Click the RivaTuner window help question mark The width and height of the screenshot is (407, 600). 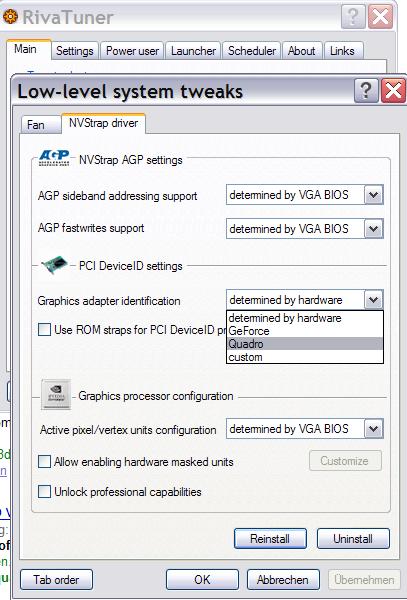[353, 17]
